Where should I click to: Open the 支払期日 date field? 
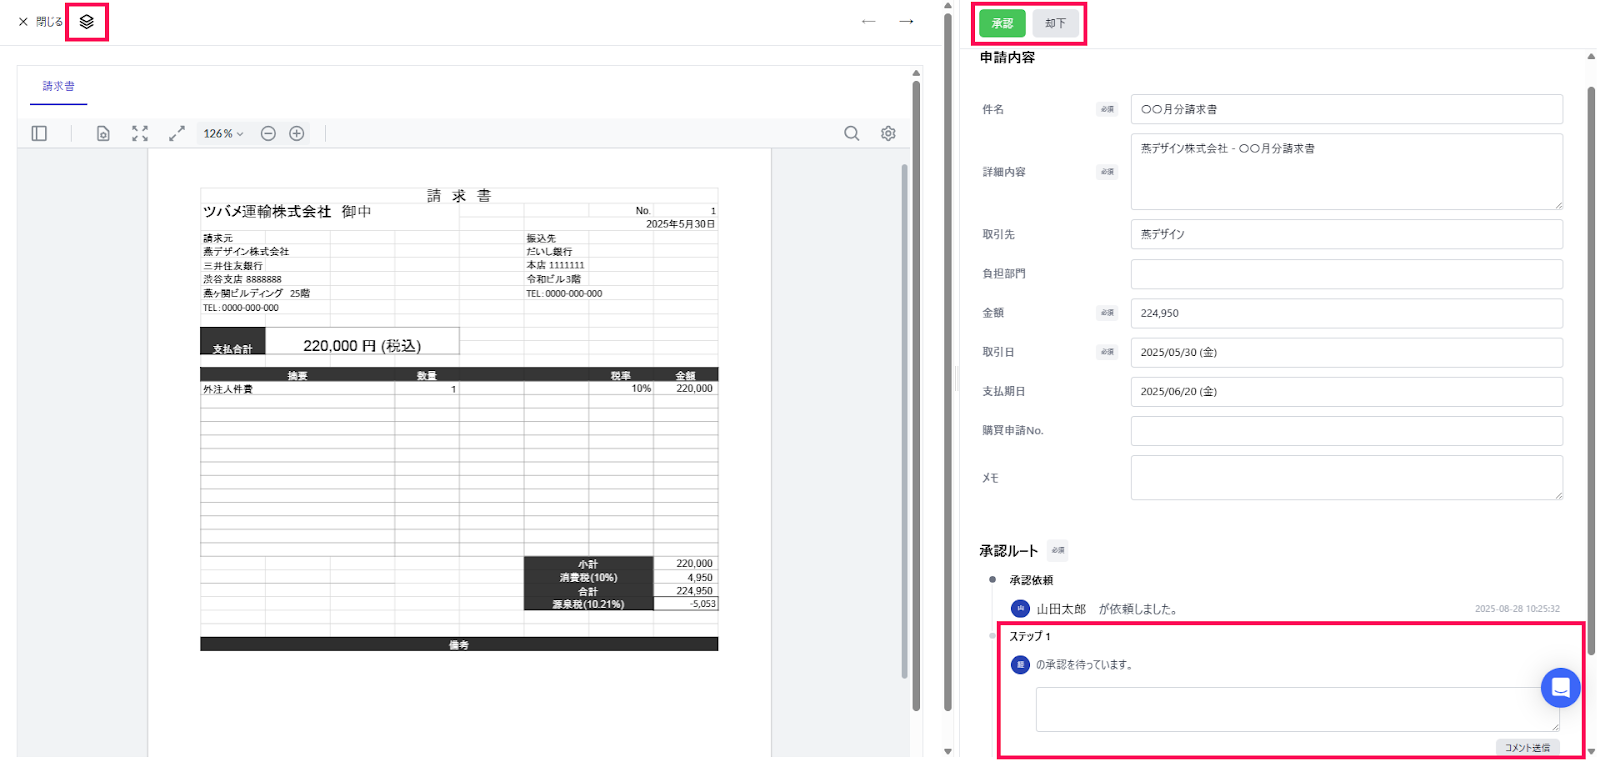pyautogui.click(x=1346, y=392)
